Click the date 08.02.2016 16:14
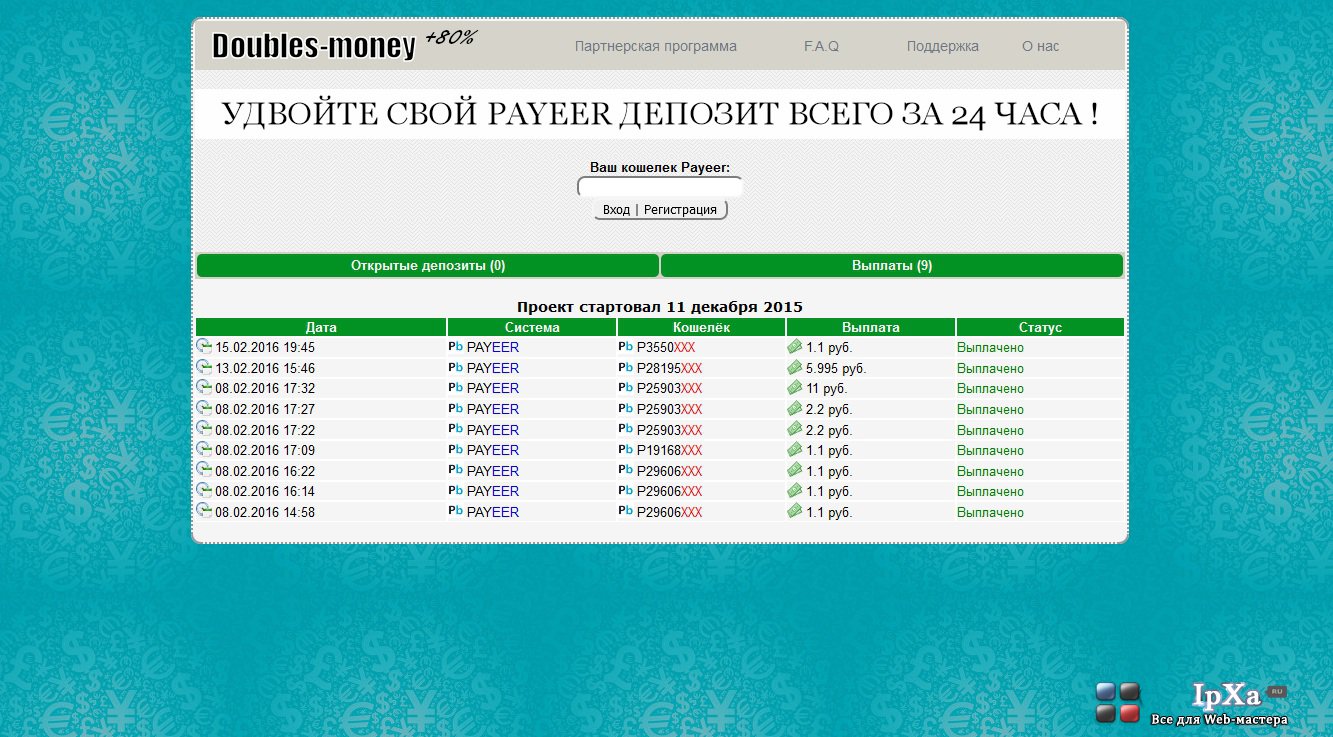1333x737 pixels. (x=265, y=491)
